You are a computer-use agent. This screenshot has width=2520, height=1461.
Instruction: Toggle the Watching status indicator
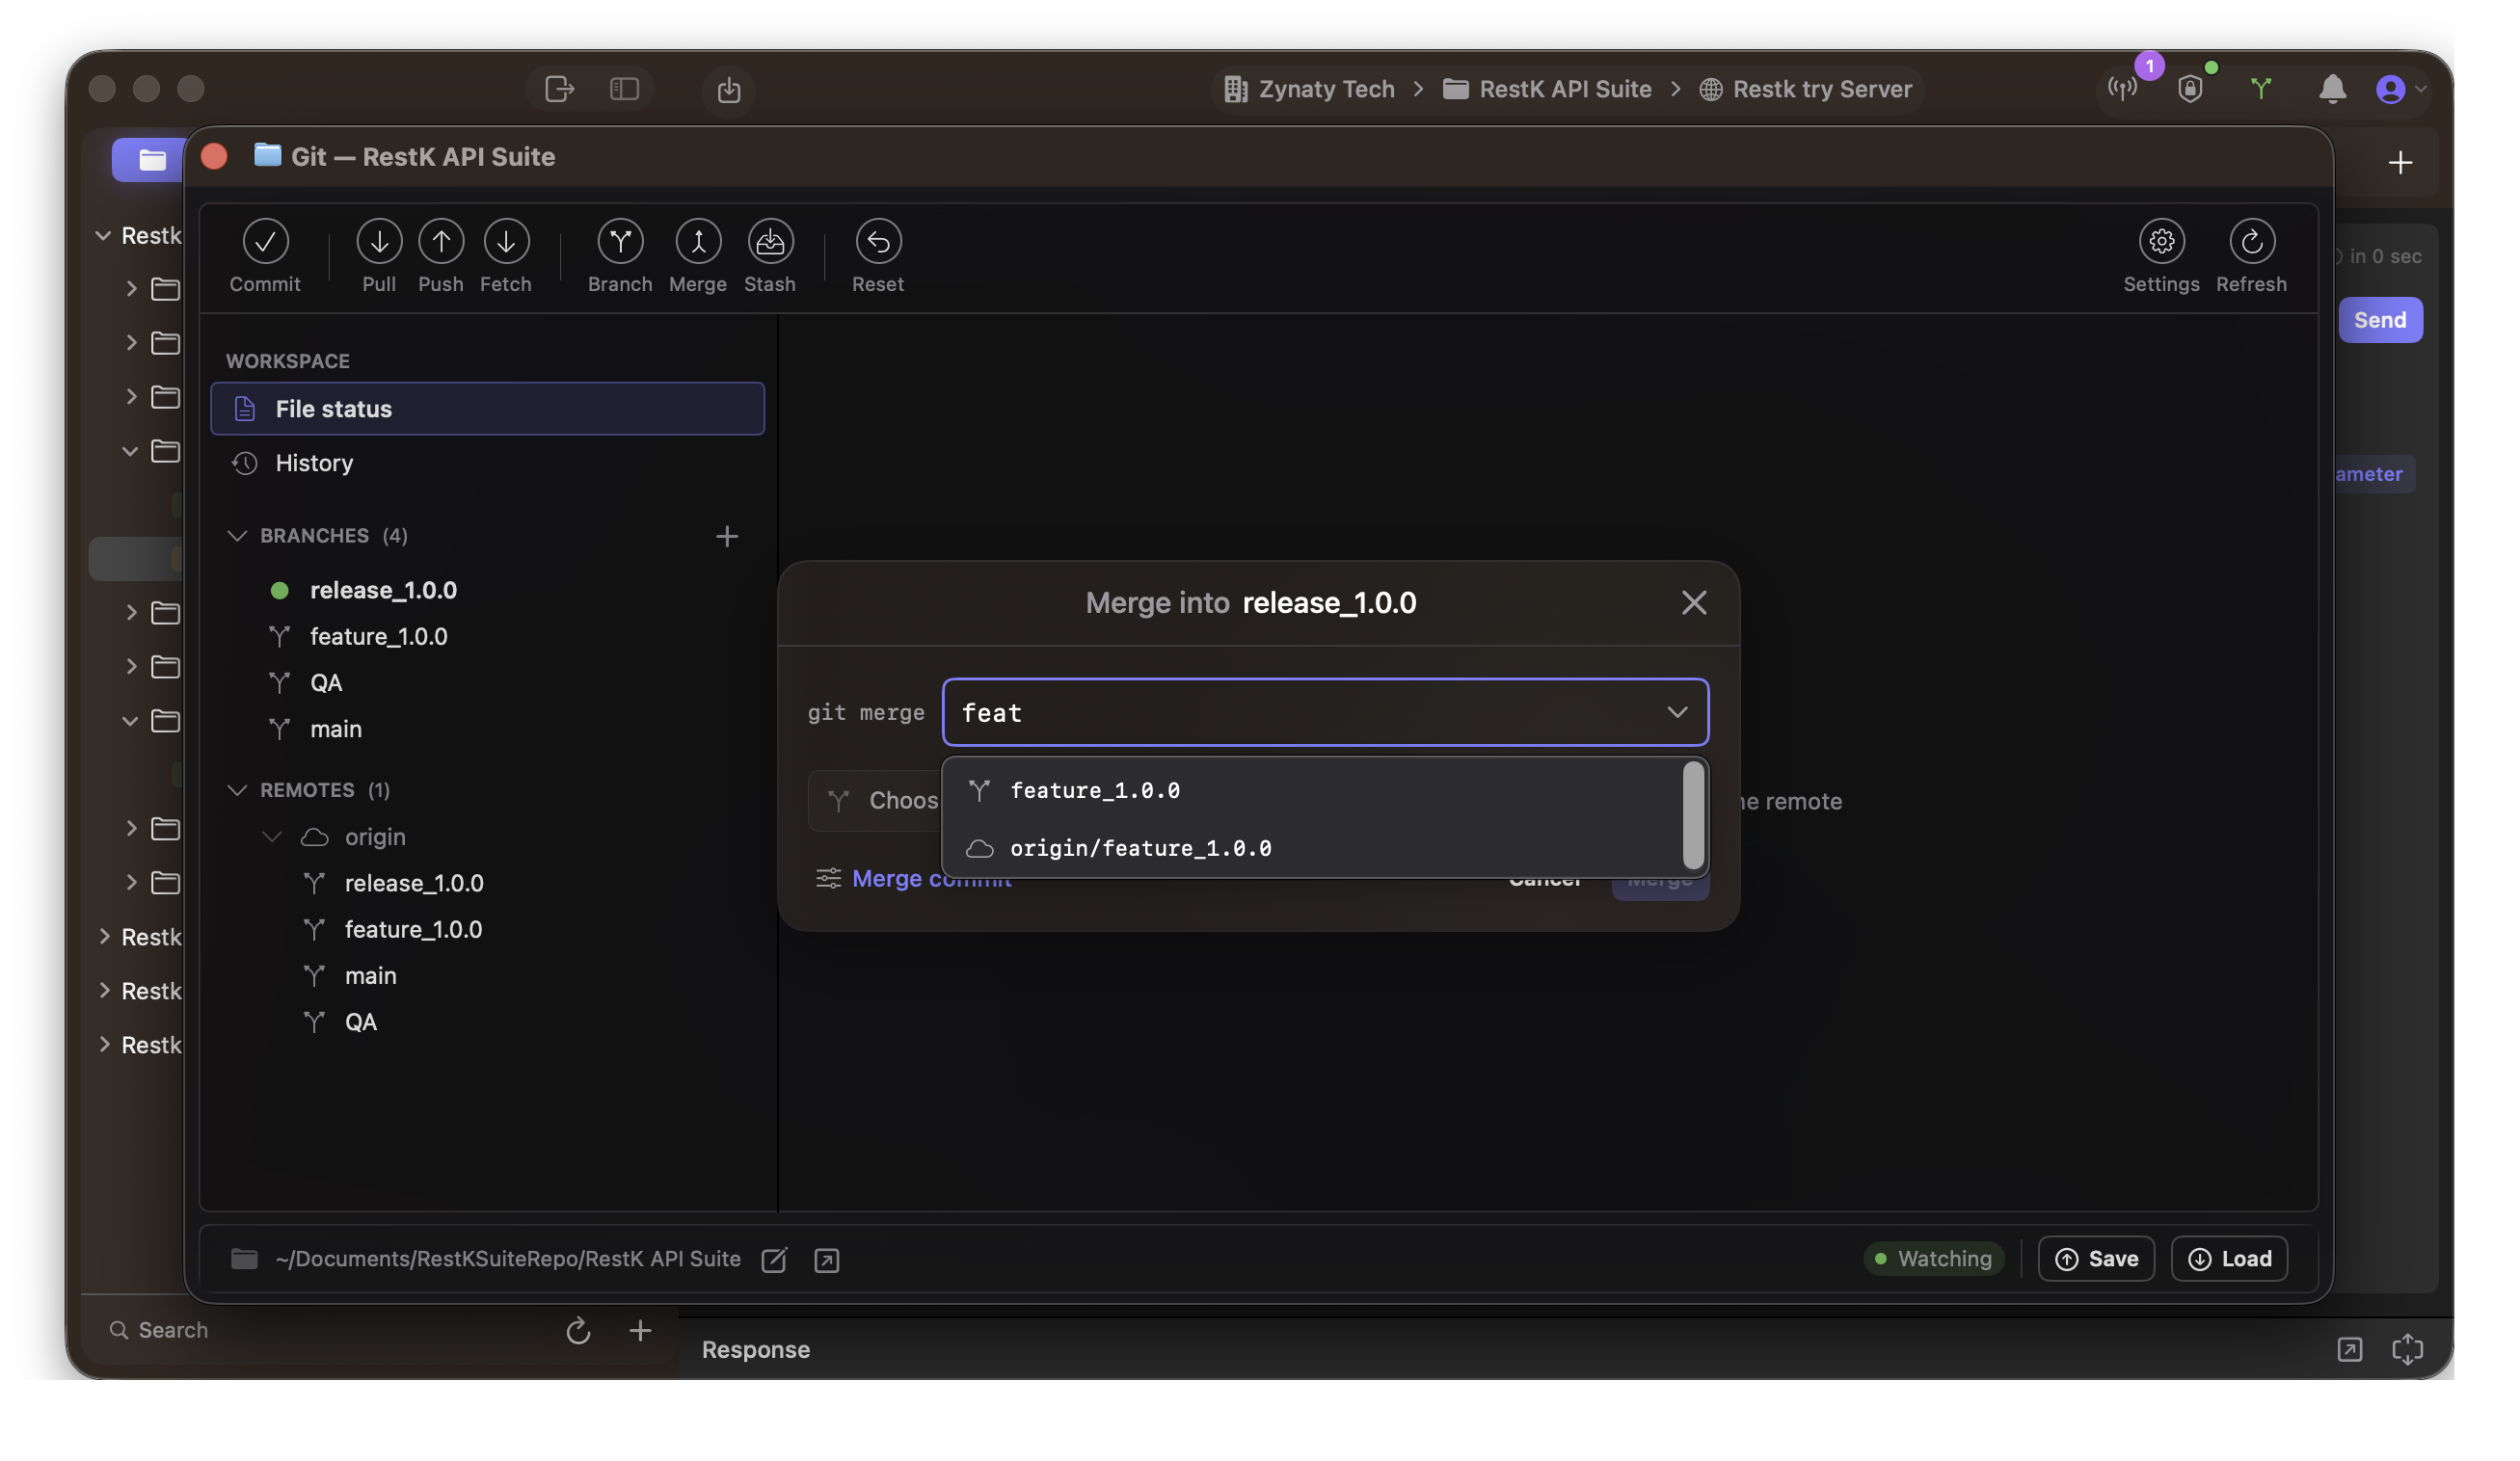point(1933,1258)
